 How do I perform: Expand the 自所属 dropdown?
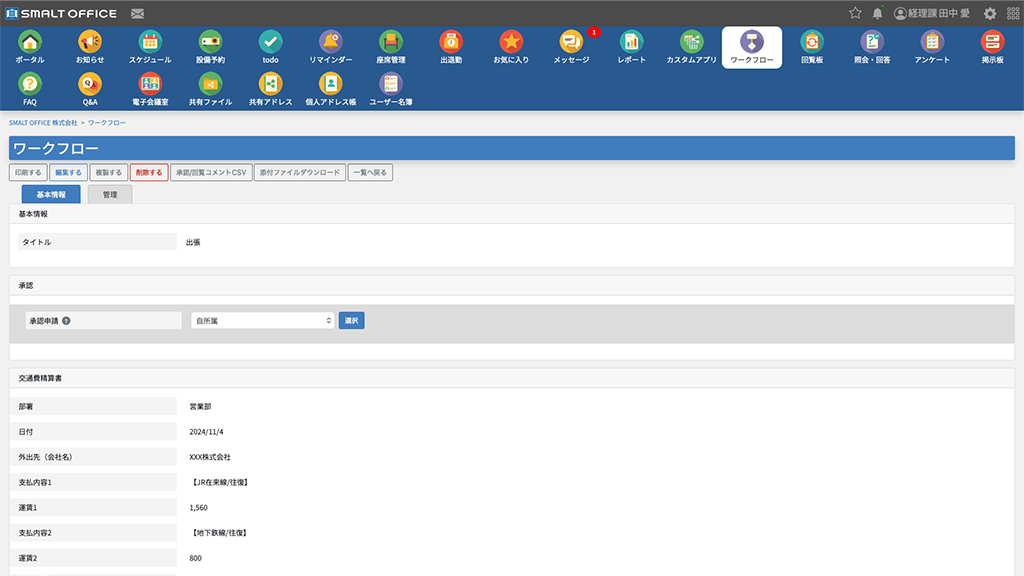tap(263, 321)
